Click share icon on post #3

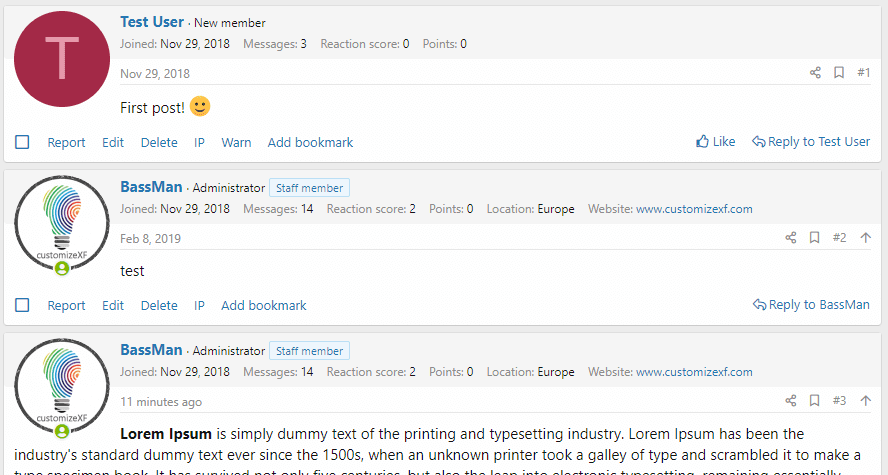coord(791,401)
